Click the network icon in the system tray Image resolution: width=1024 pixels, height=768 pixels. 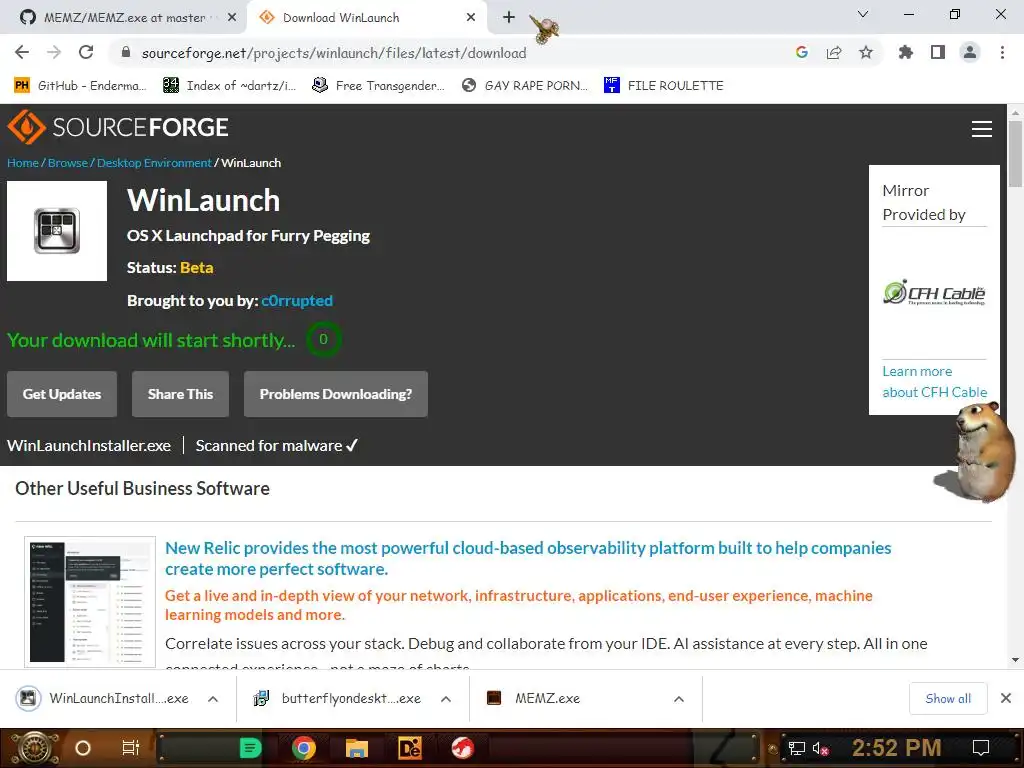pos(797,748)
